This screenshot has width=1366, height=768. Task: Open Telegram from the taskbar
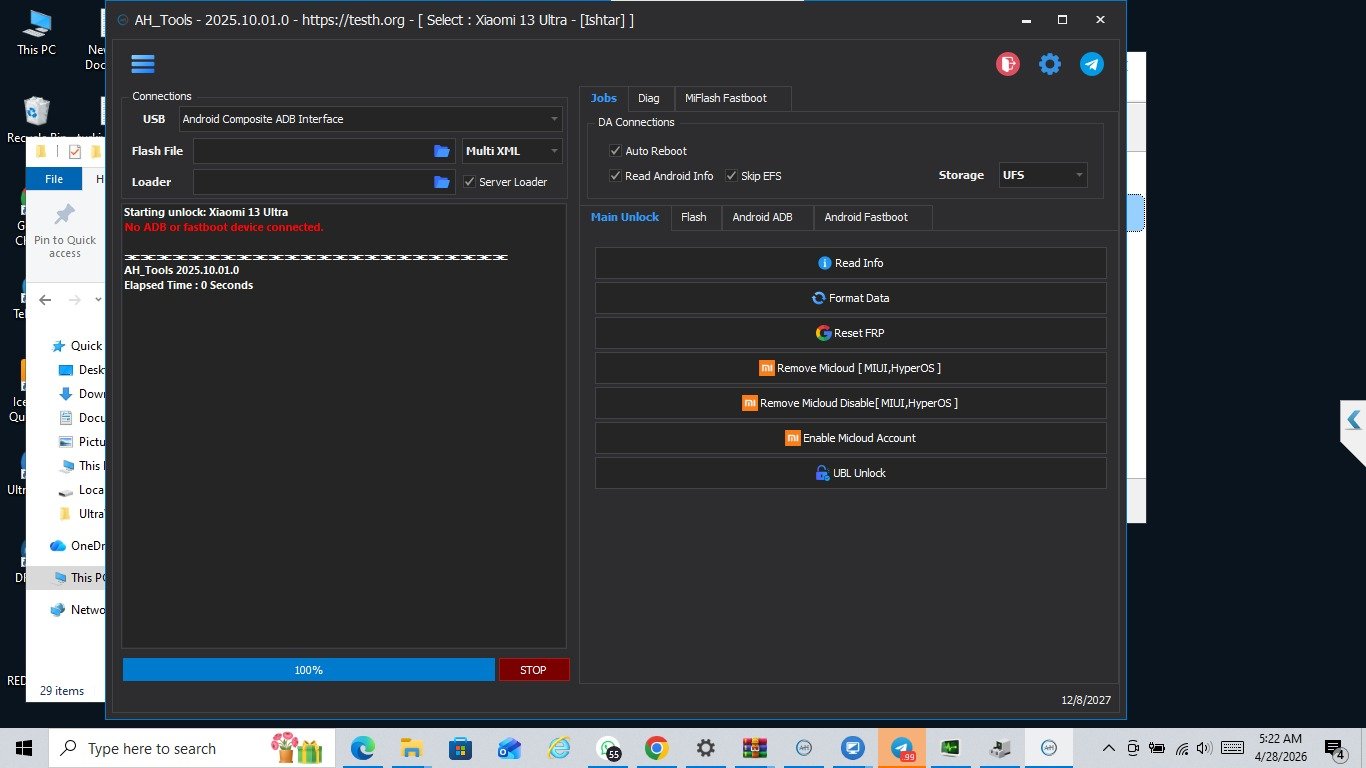(x=902, y=748)
